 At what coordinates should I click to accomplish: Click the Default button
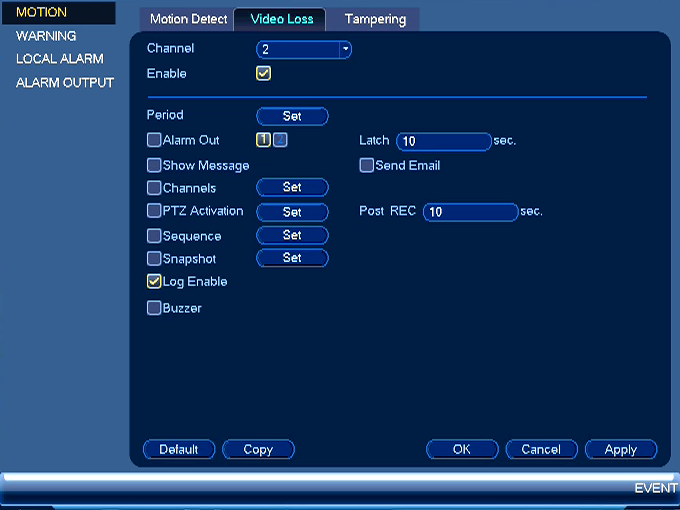[x=179, y=450]
